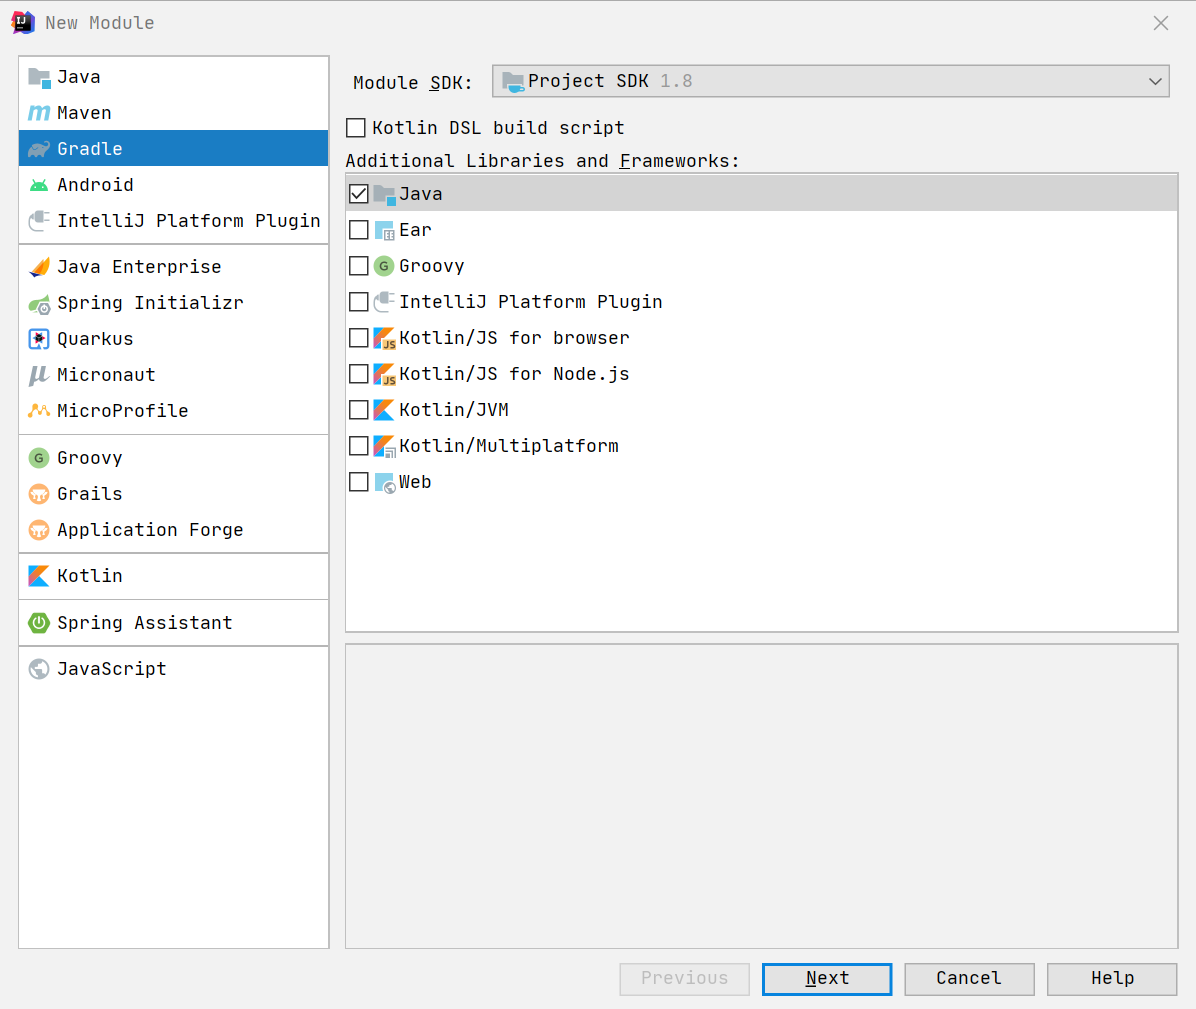Select the Android robot icon
Screen dimensions: 1196x1009
39,185
